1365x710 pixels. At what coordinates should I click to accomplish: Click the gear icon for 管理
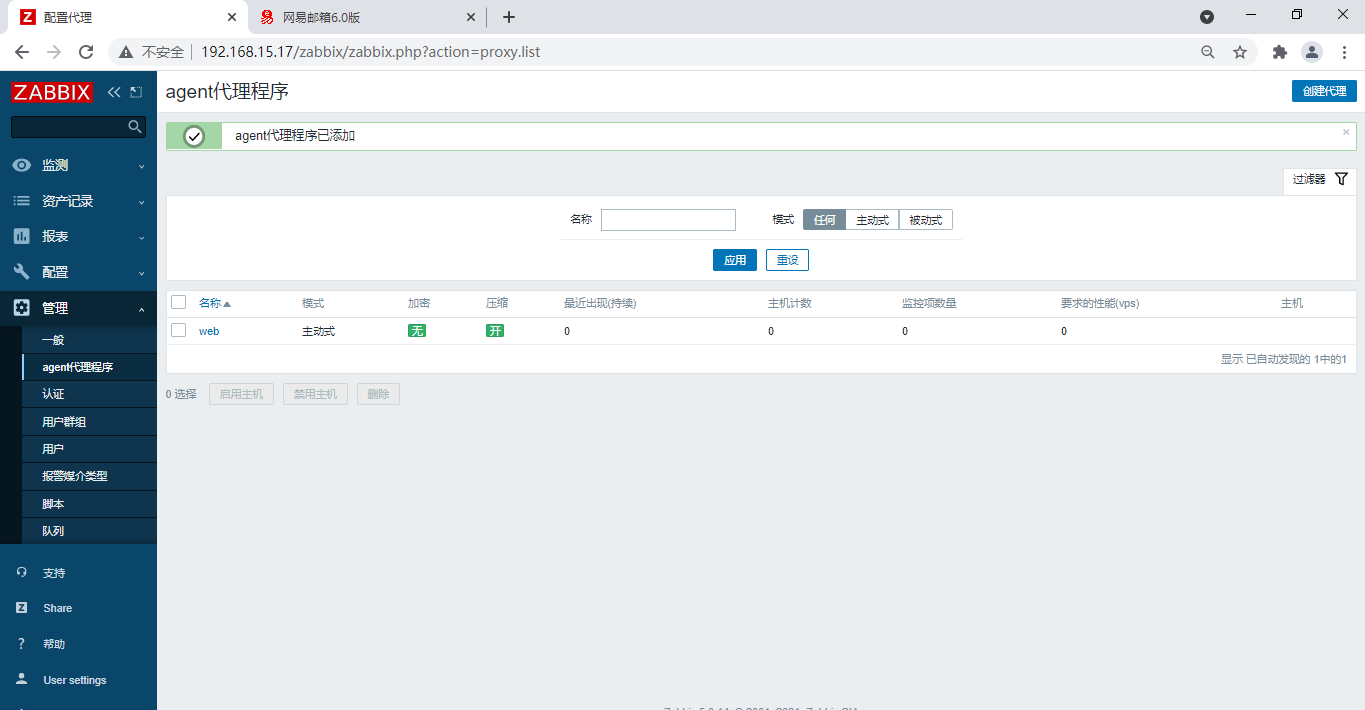click(21, 308)
